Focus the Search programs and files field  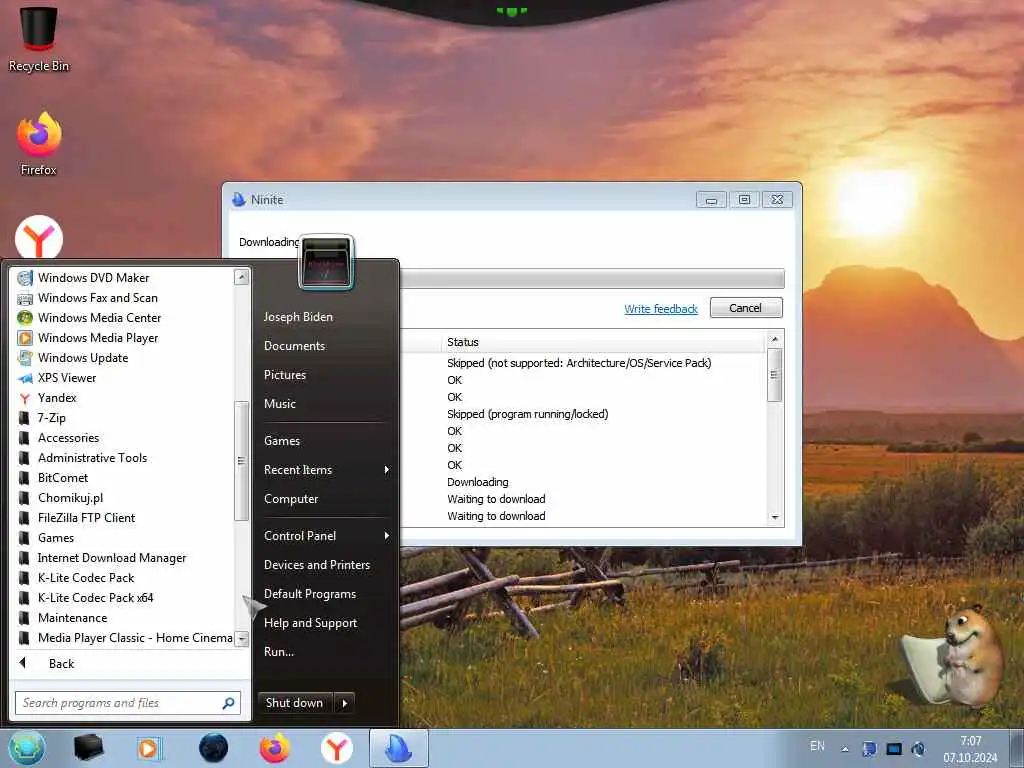(128, 703)
